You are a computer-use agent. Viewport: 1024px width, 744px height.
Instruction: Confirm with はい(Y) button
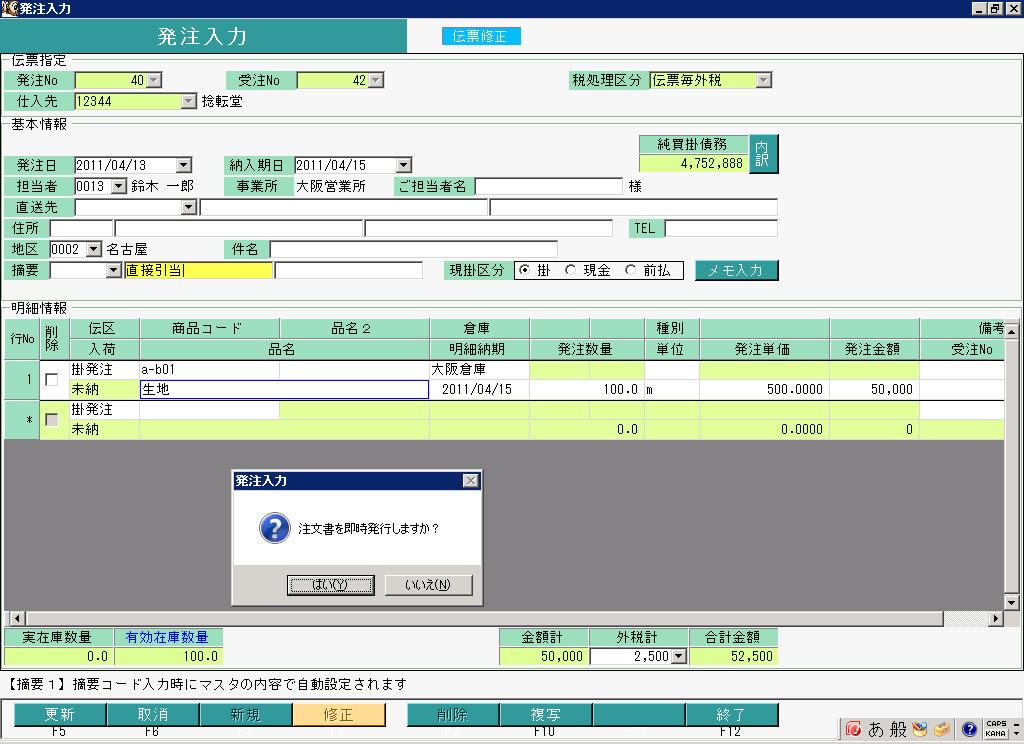coord(330,585)
